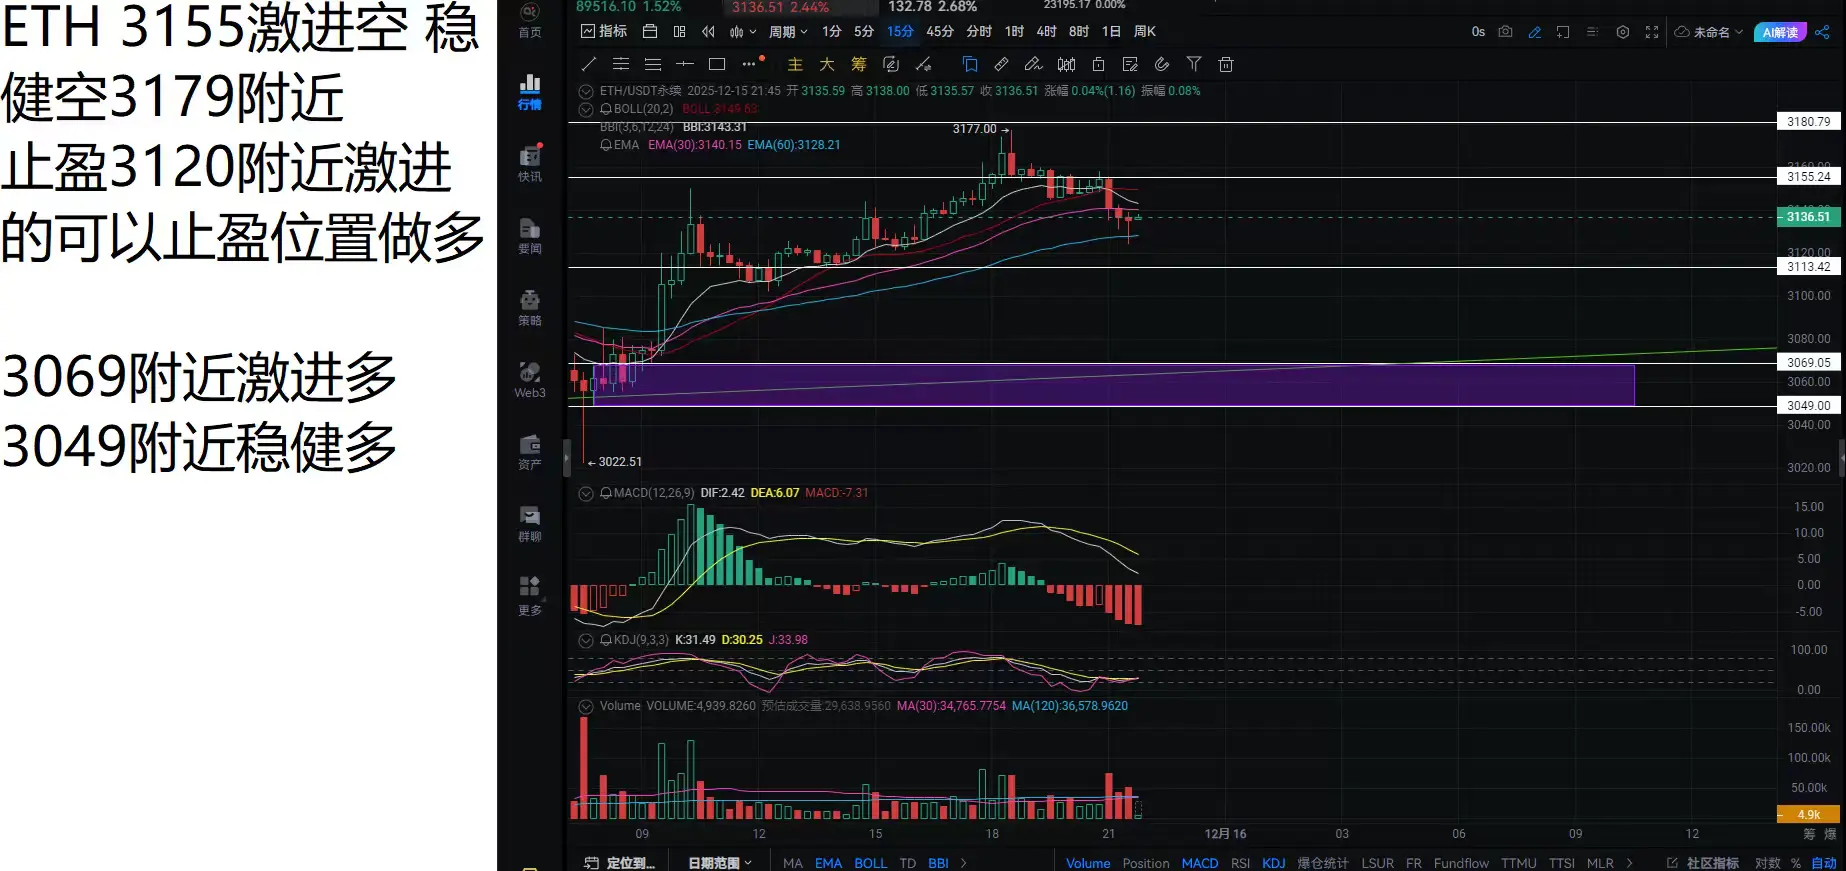Viewport: 1846px width, 871px height.
Task: Click the blue bookmark drawing icon
Action: click(969, 64)
